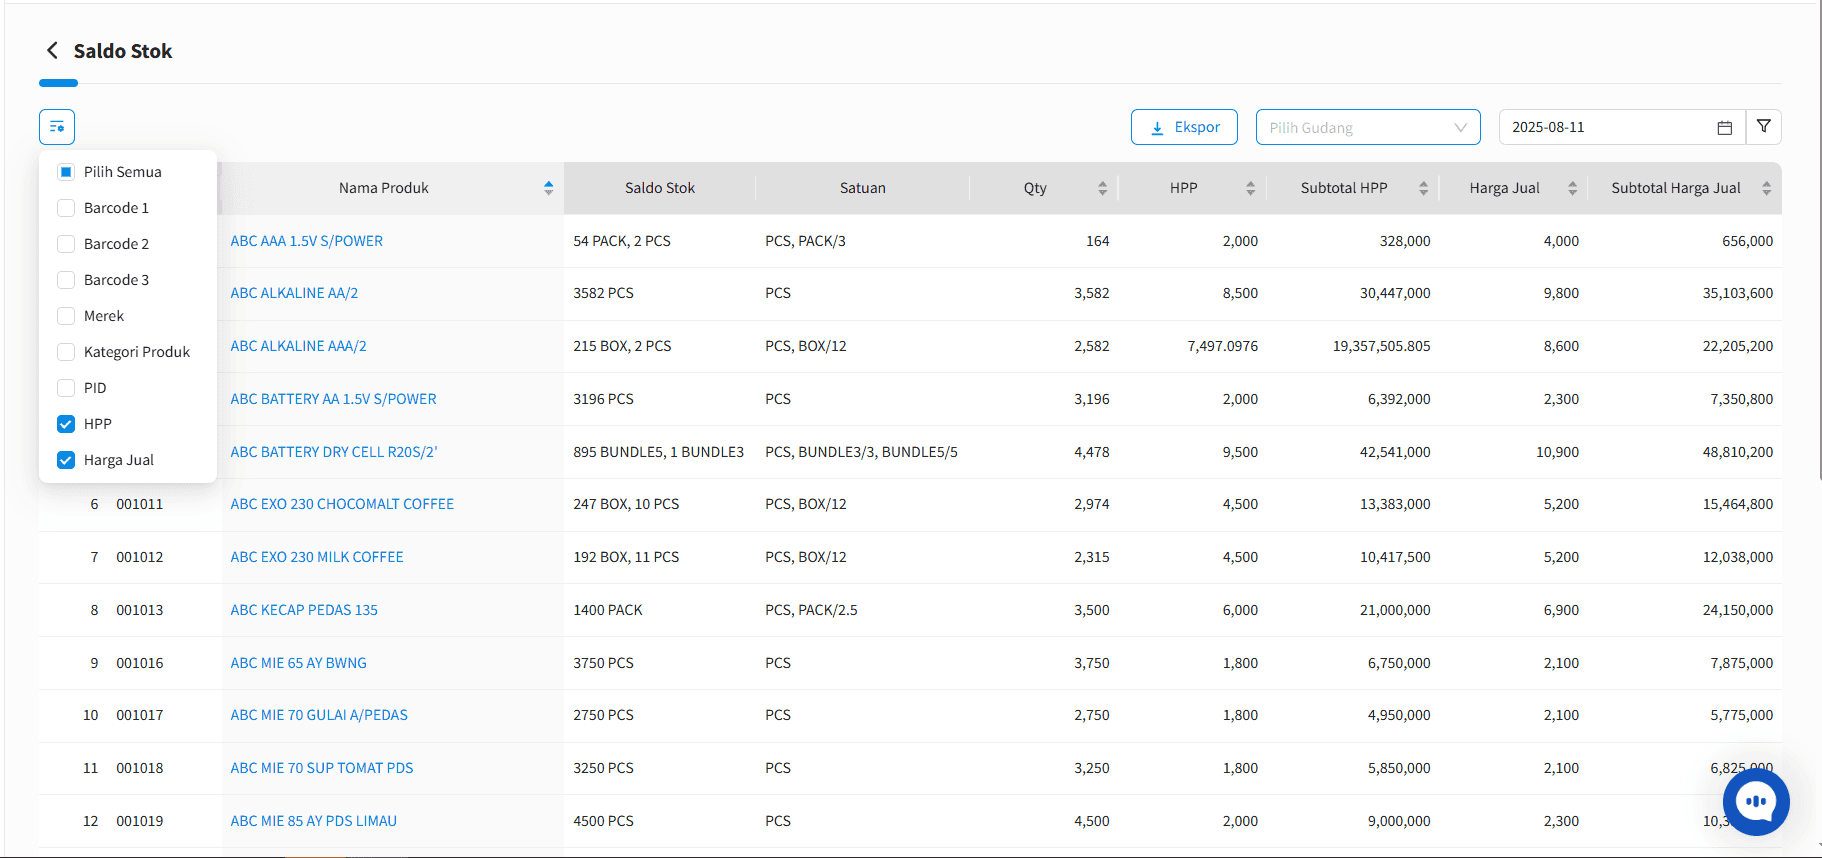Open product ABC MIE 65 AY BWNG

298,663
